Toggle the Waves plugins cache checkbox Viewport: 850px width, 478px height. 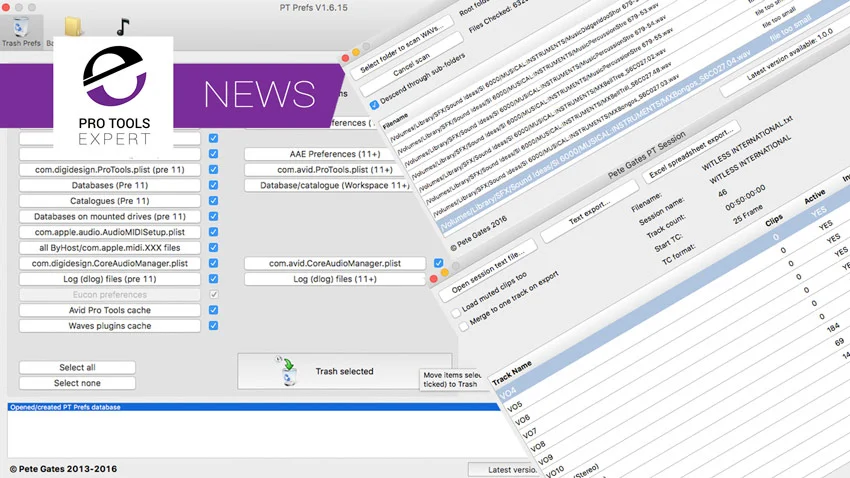coord(214,326)
